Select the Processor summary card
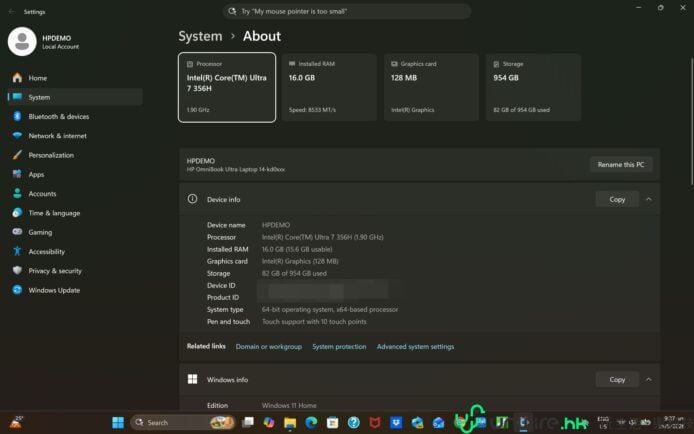Screen dimensions: 694x434 pyautogui.click(x=227, y=87)
